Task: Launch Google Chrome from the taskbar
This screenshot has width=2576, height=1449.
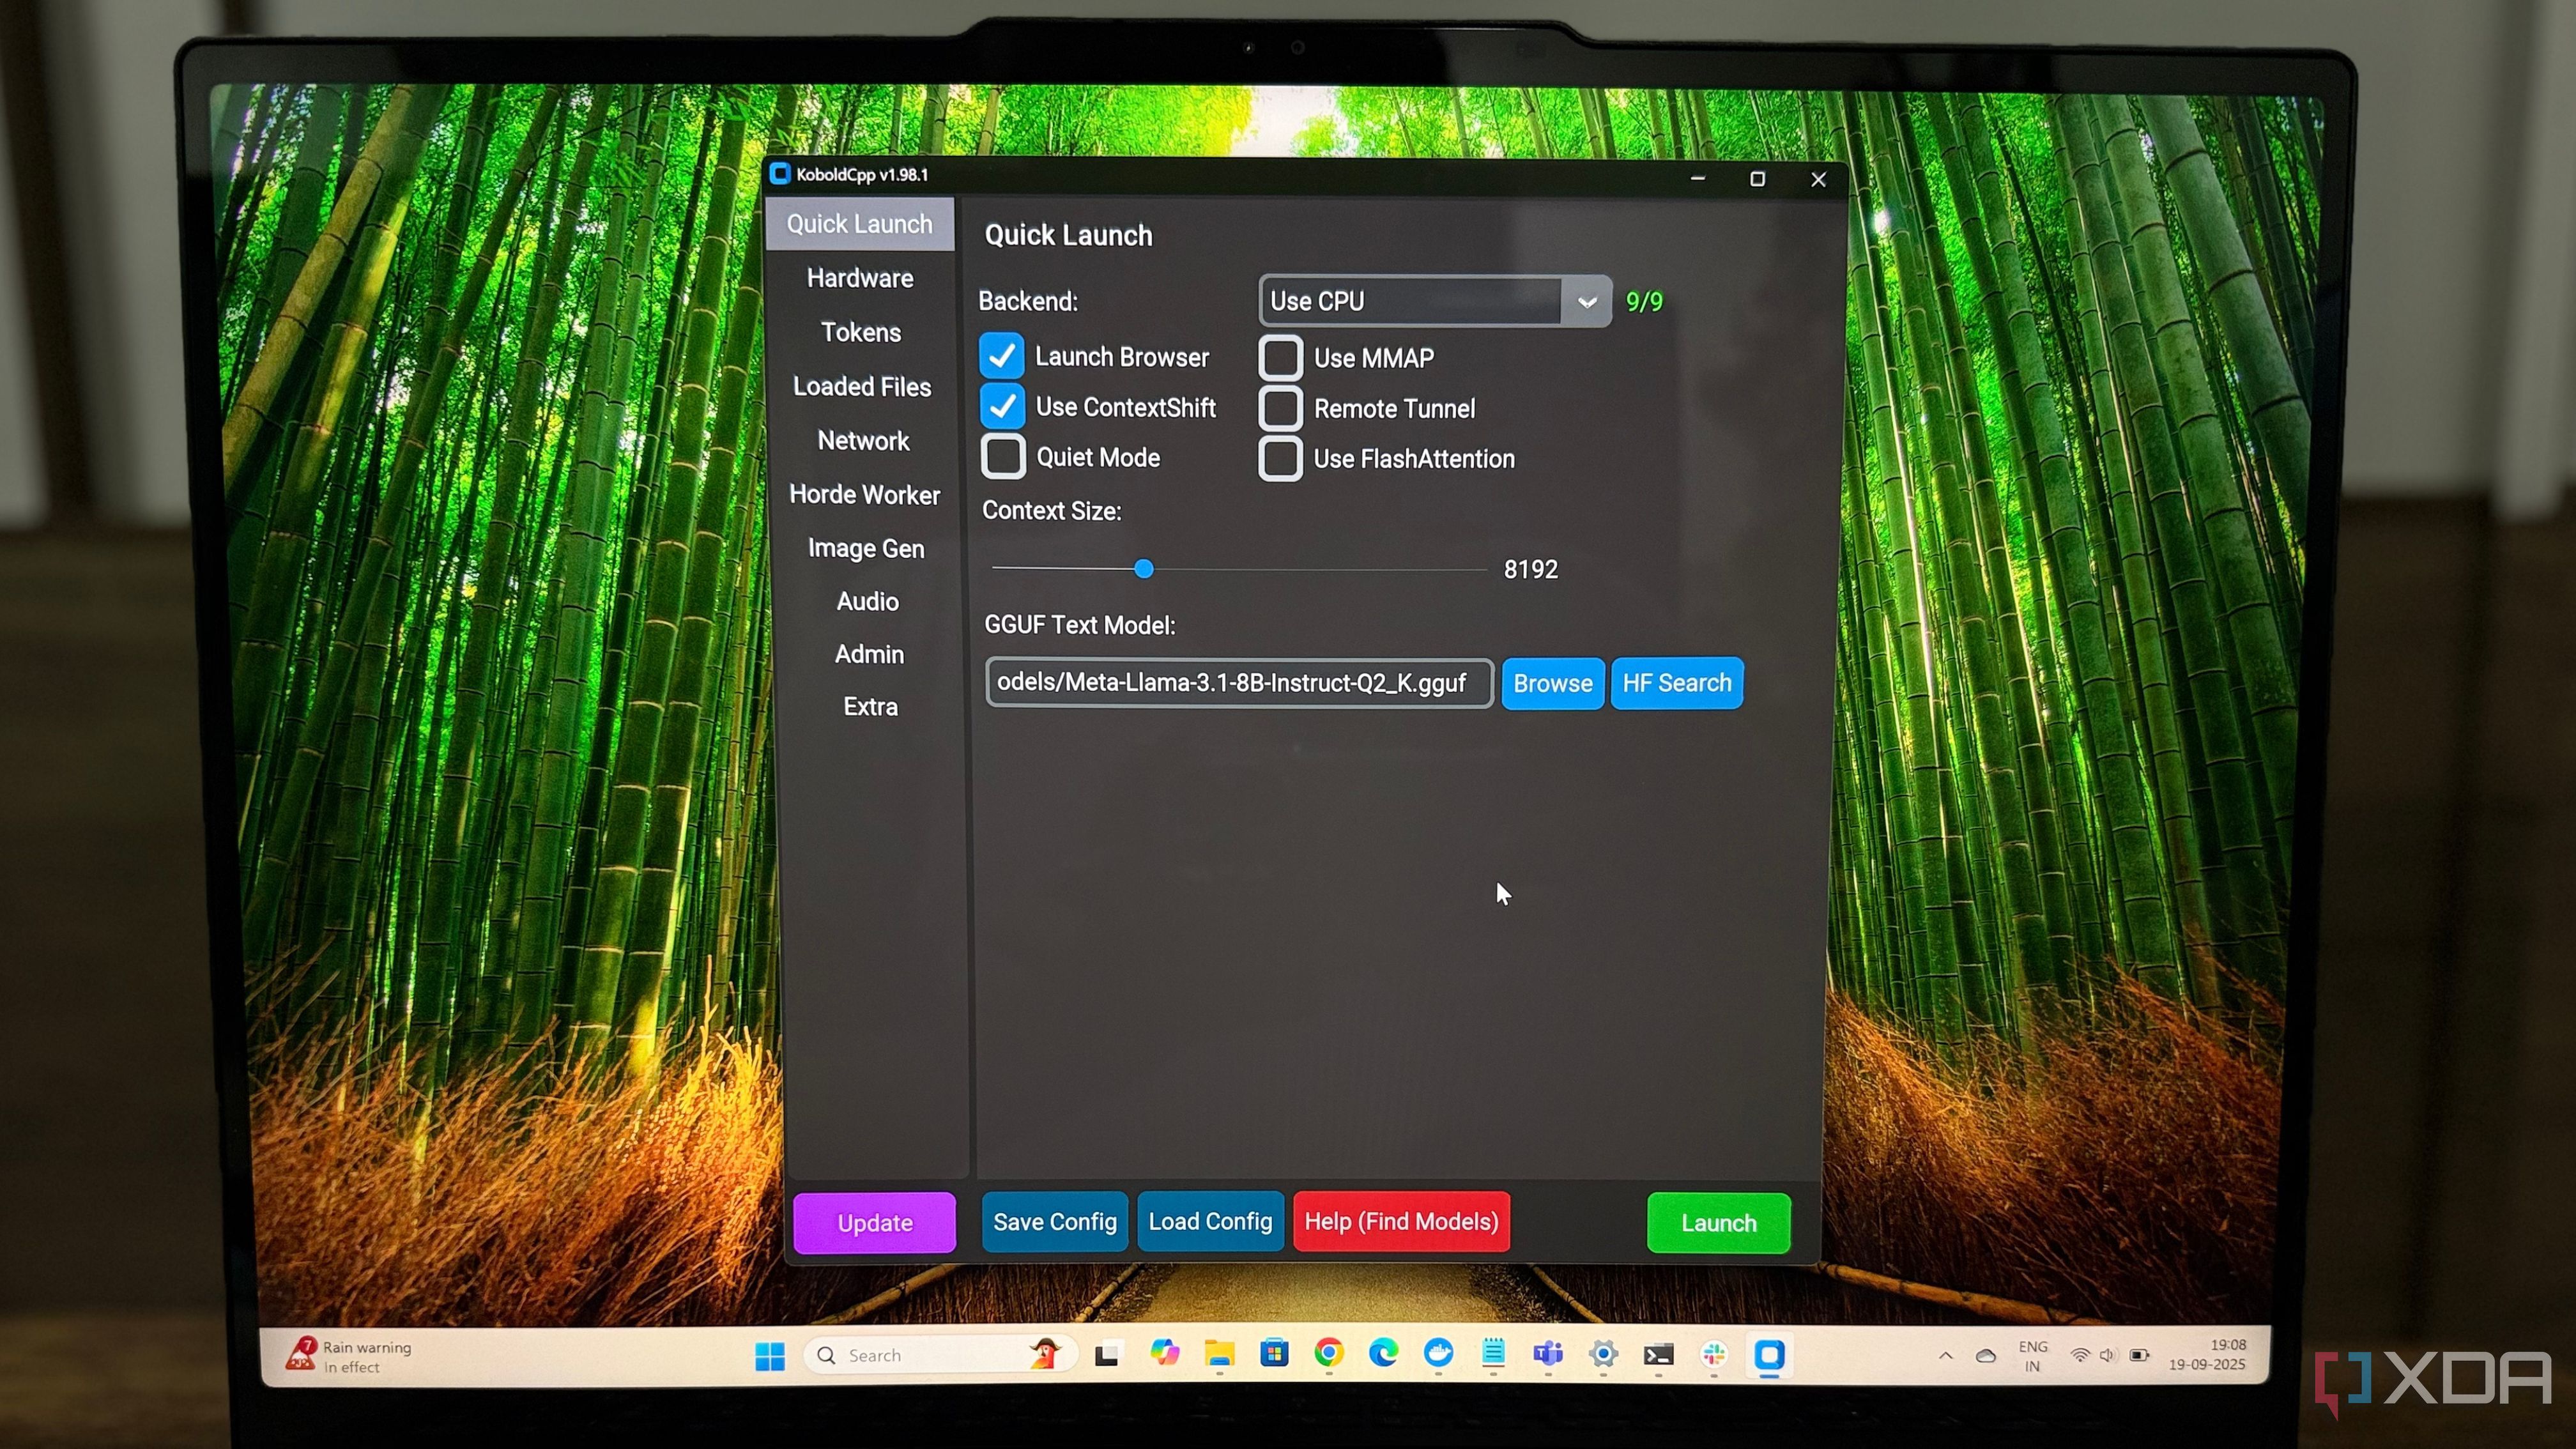Action: click(1330, 1355)
